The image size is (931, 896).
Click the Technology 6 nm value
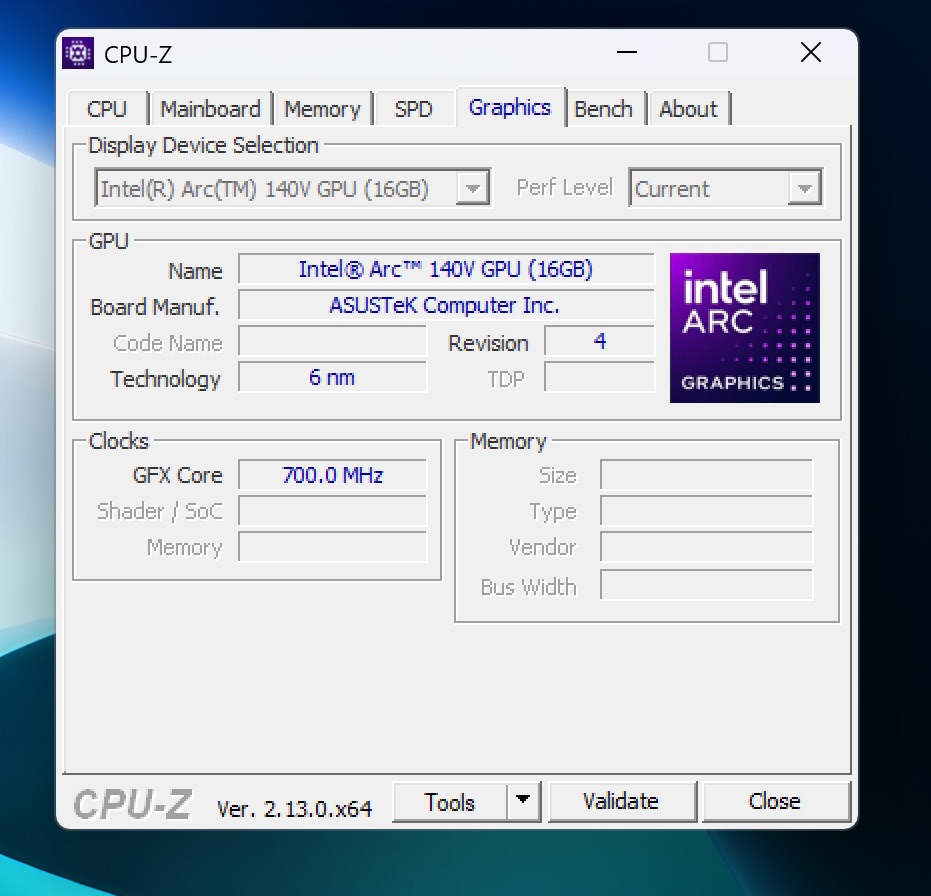[x=332, y=377]
